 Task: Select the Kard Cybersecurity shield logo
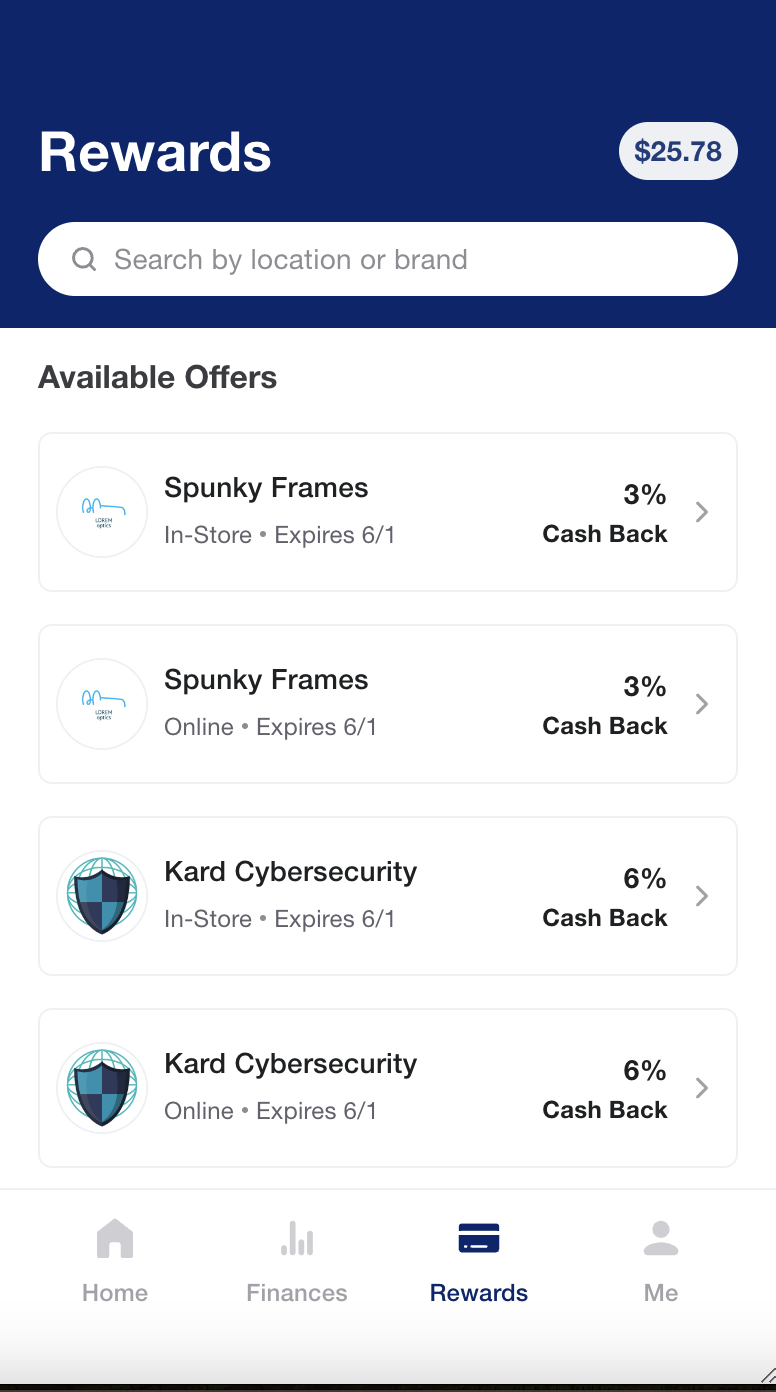[x=102, y=896]
